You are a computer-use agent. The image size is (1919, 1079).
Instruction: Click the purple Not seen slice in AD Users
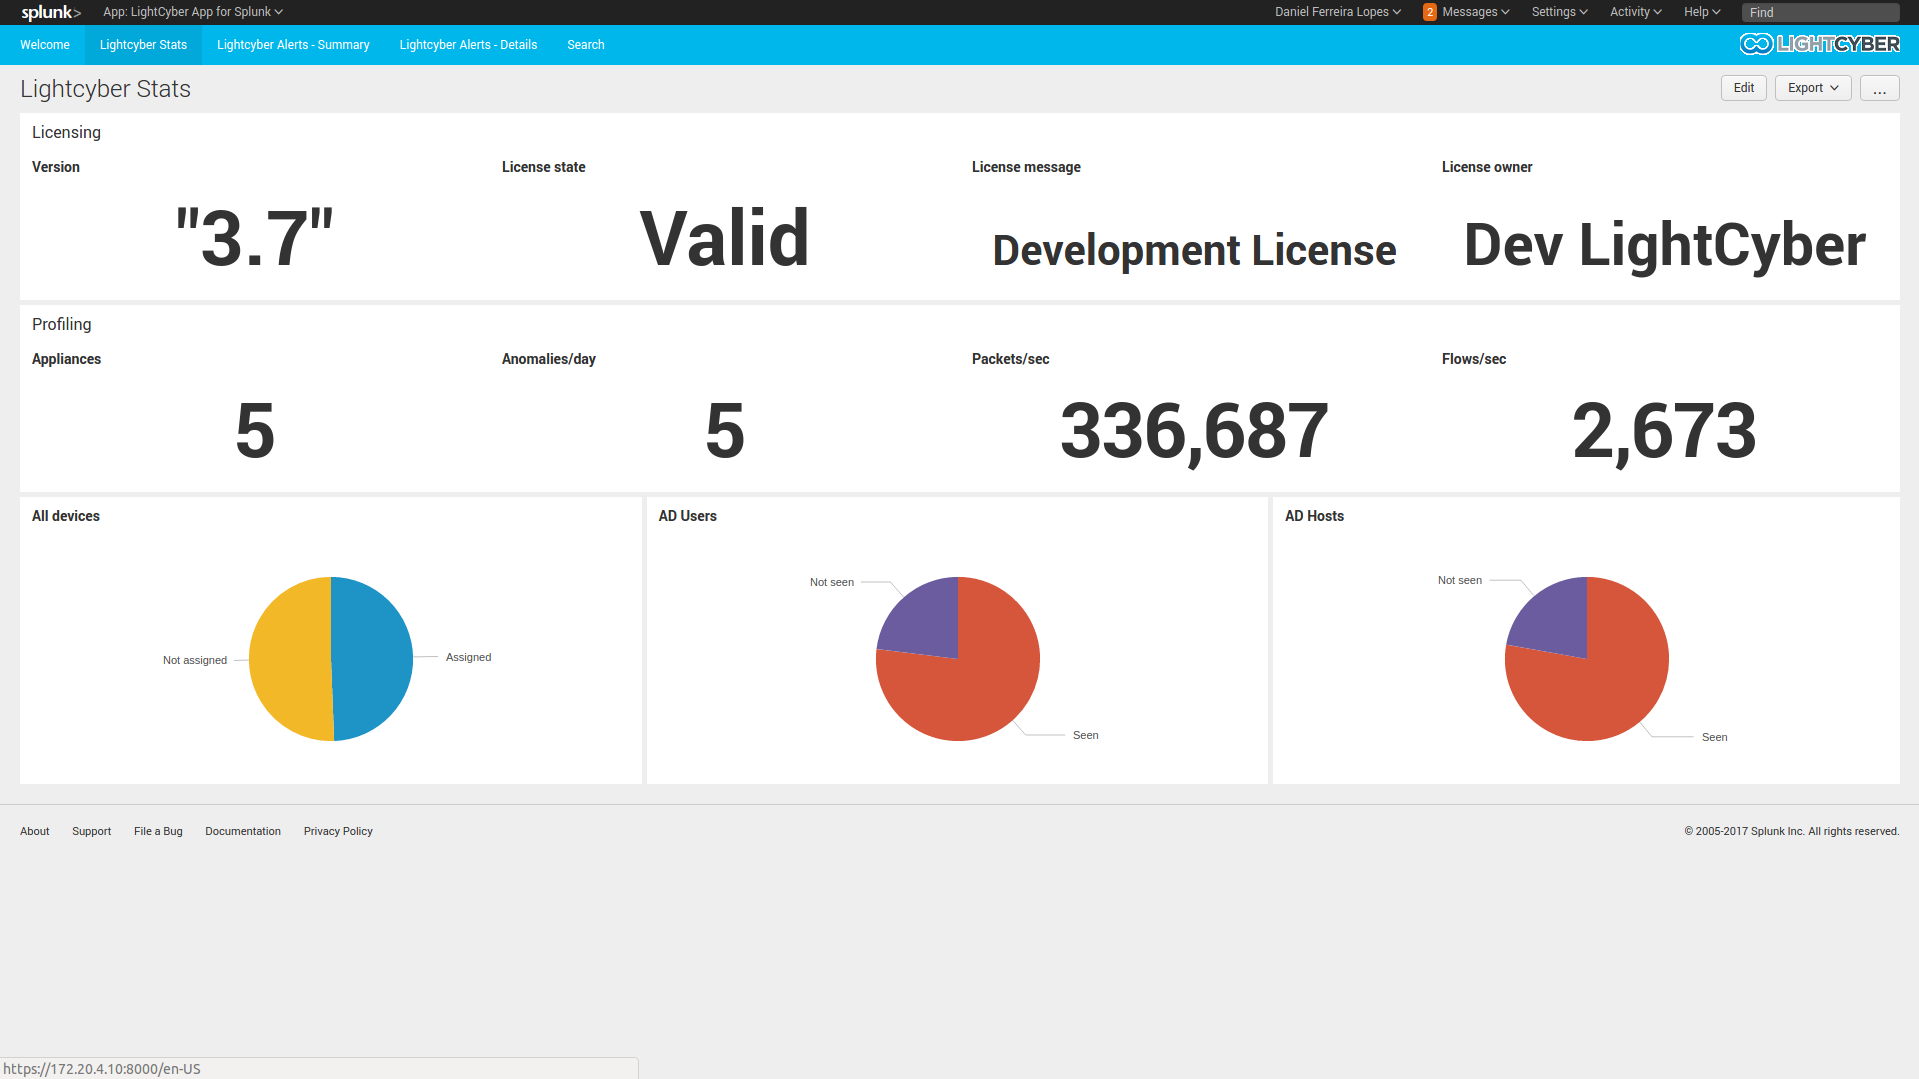pyautogui.click(x=925, y=625)
